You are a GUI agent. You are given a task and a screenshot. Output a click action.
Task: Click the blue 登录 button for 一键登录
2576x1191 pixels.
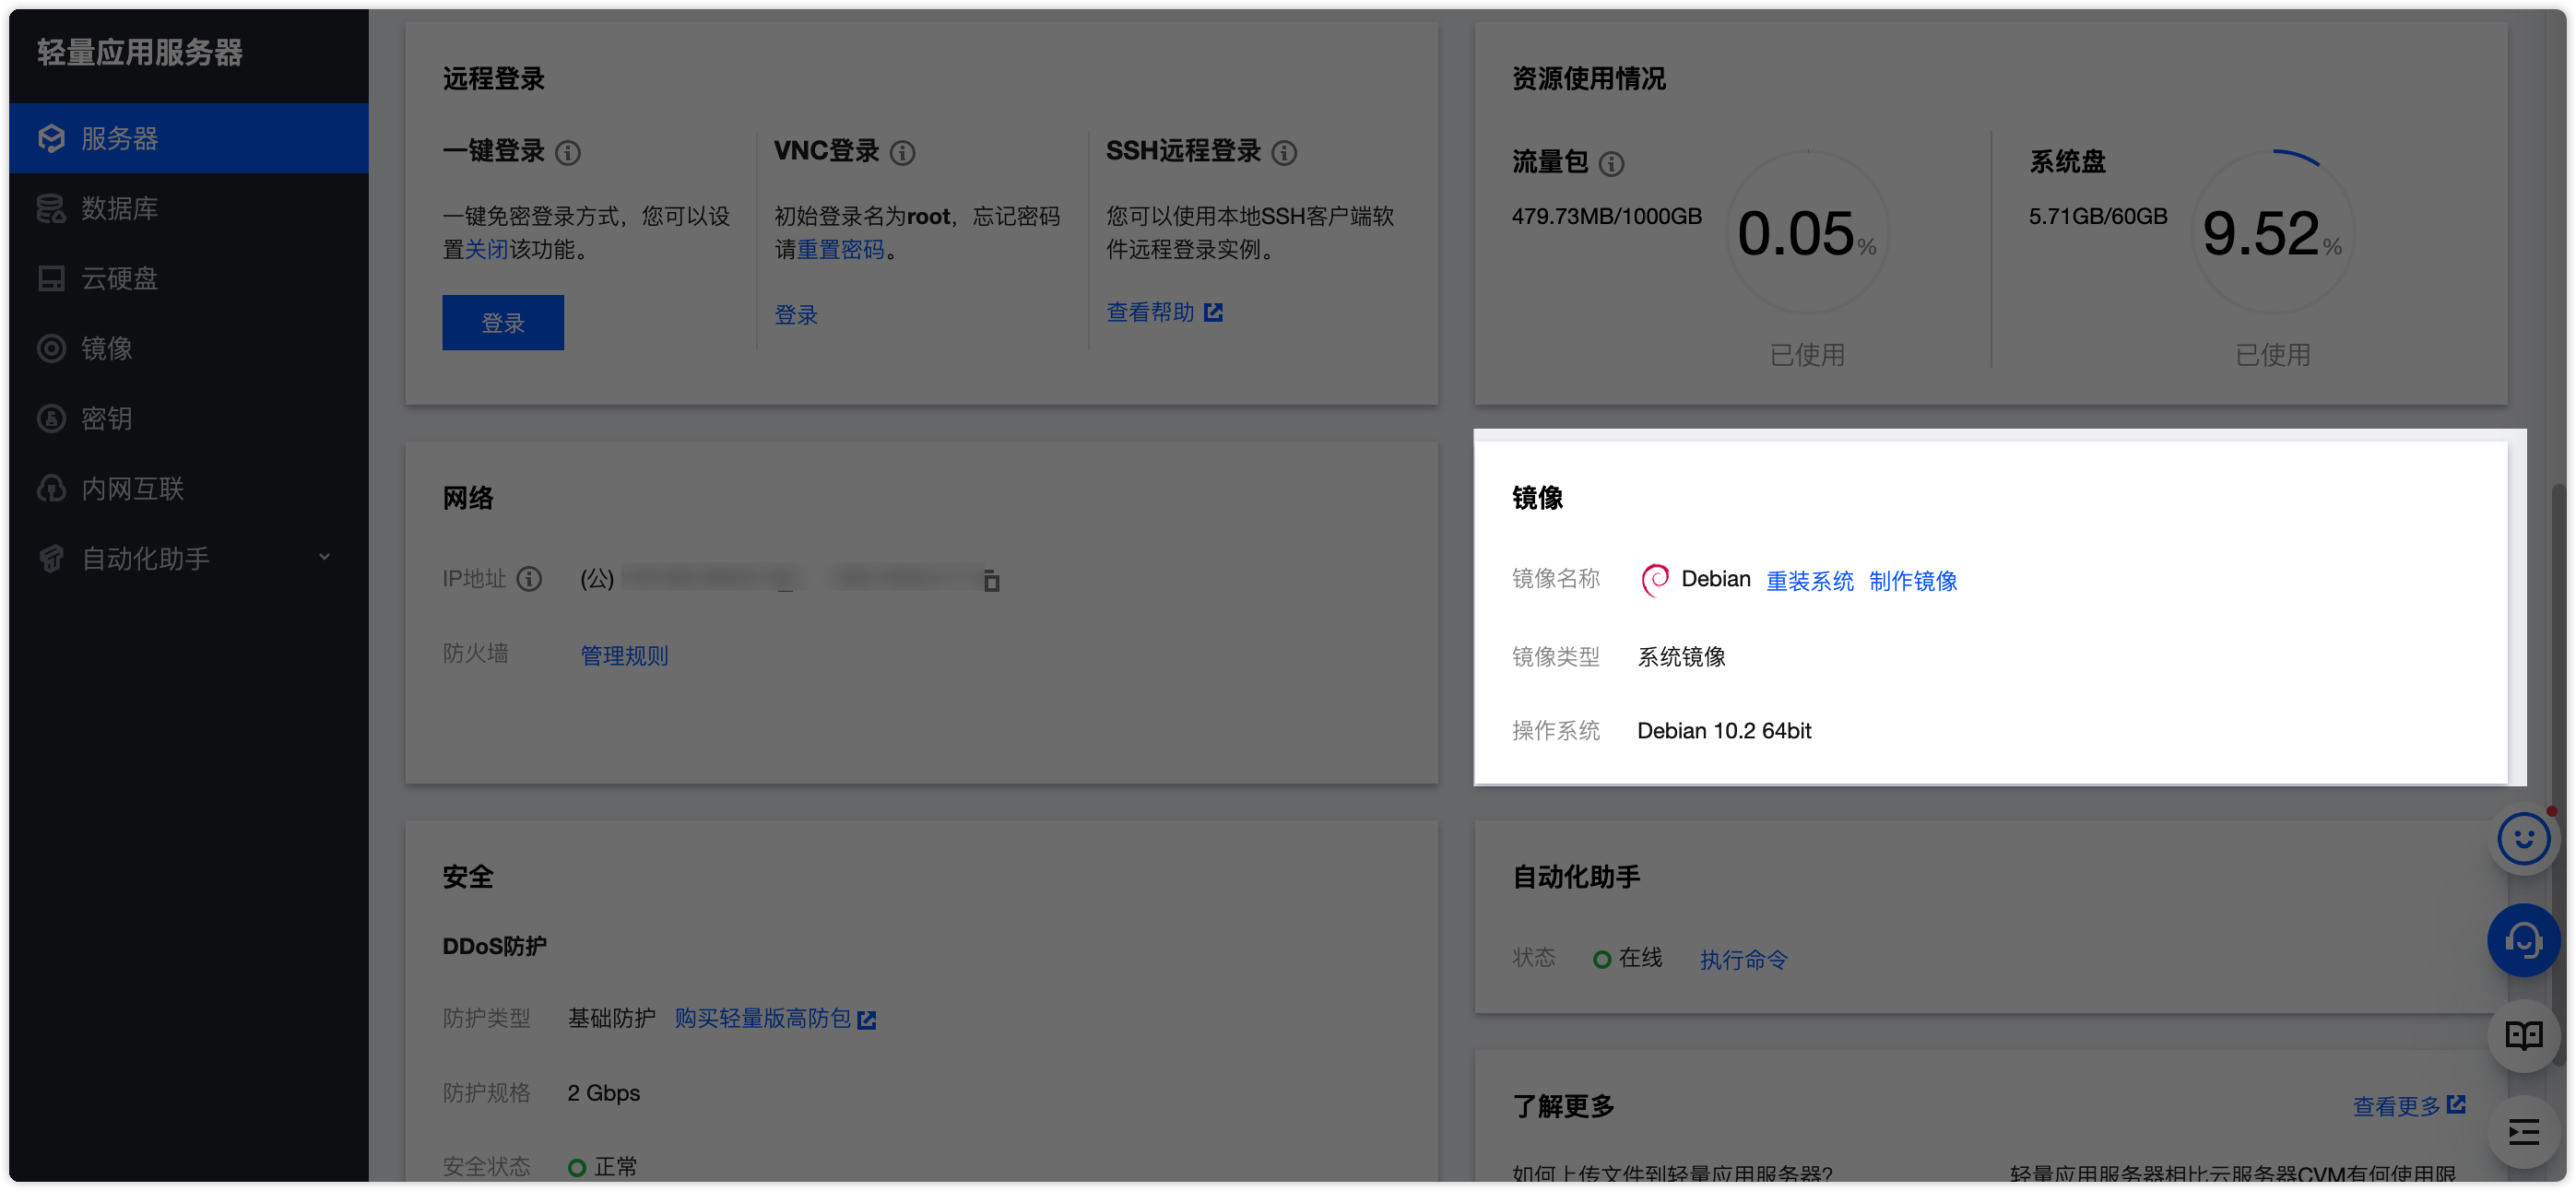(503, 322)
